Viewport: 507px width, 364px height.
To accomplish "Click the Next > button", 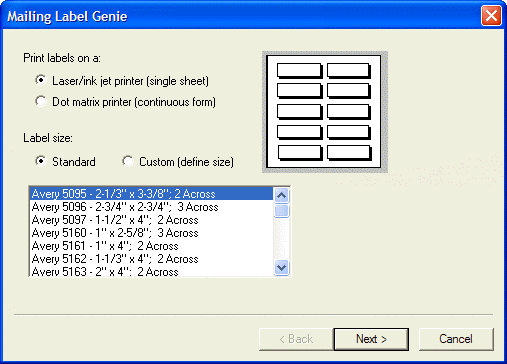I will (371, 339).
